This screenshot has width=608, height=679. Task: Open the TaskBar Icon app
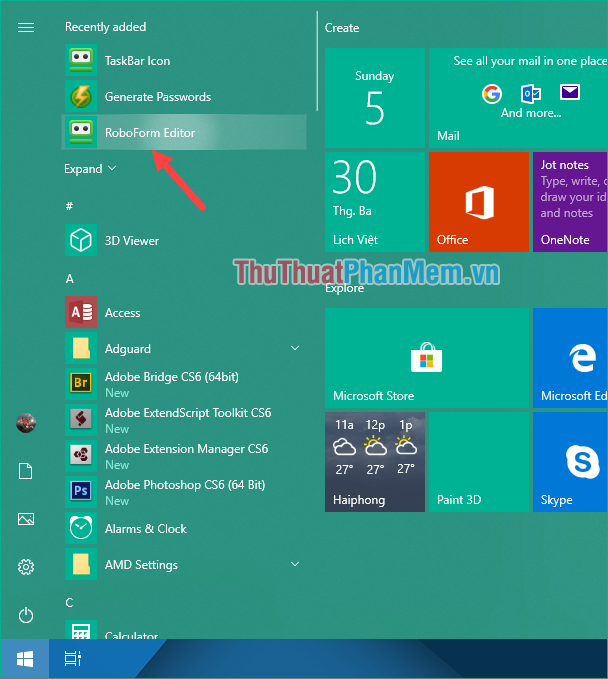[x=137, y=61]
